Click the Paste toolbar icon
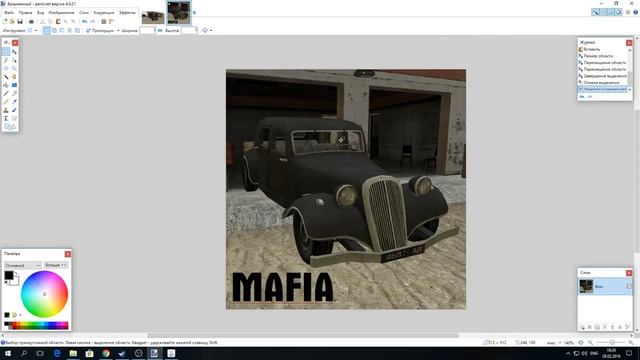640x360 pixels. pyautogui.click(x=58, y=22)
